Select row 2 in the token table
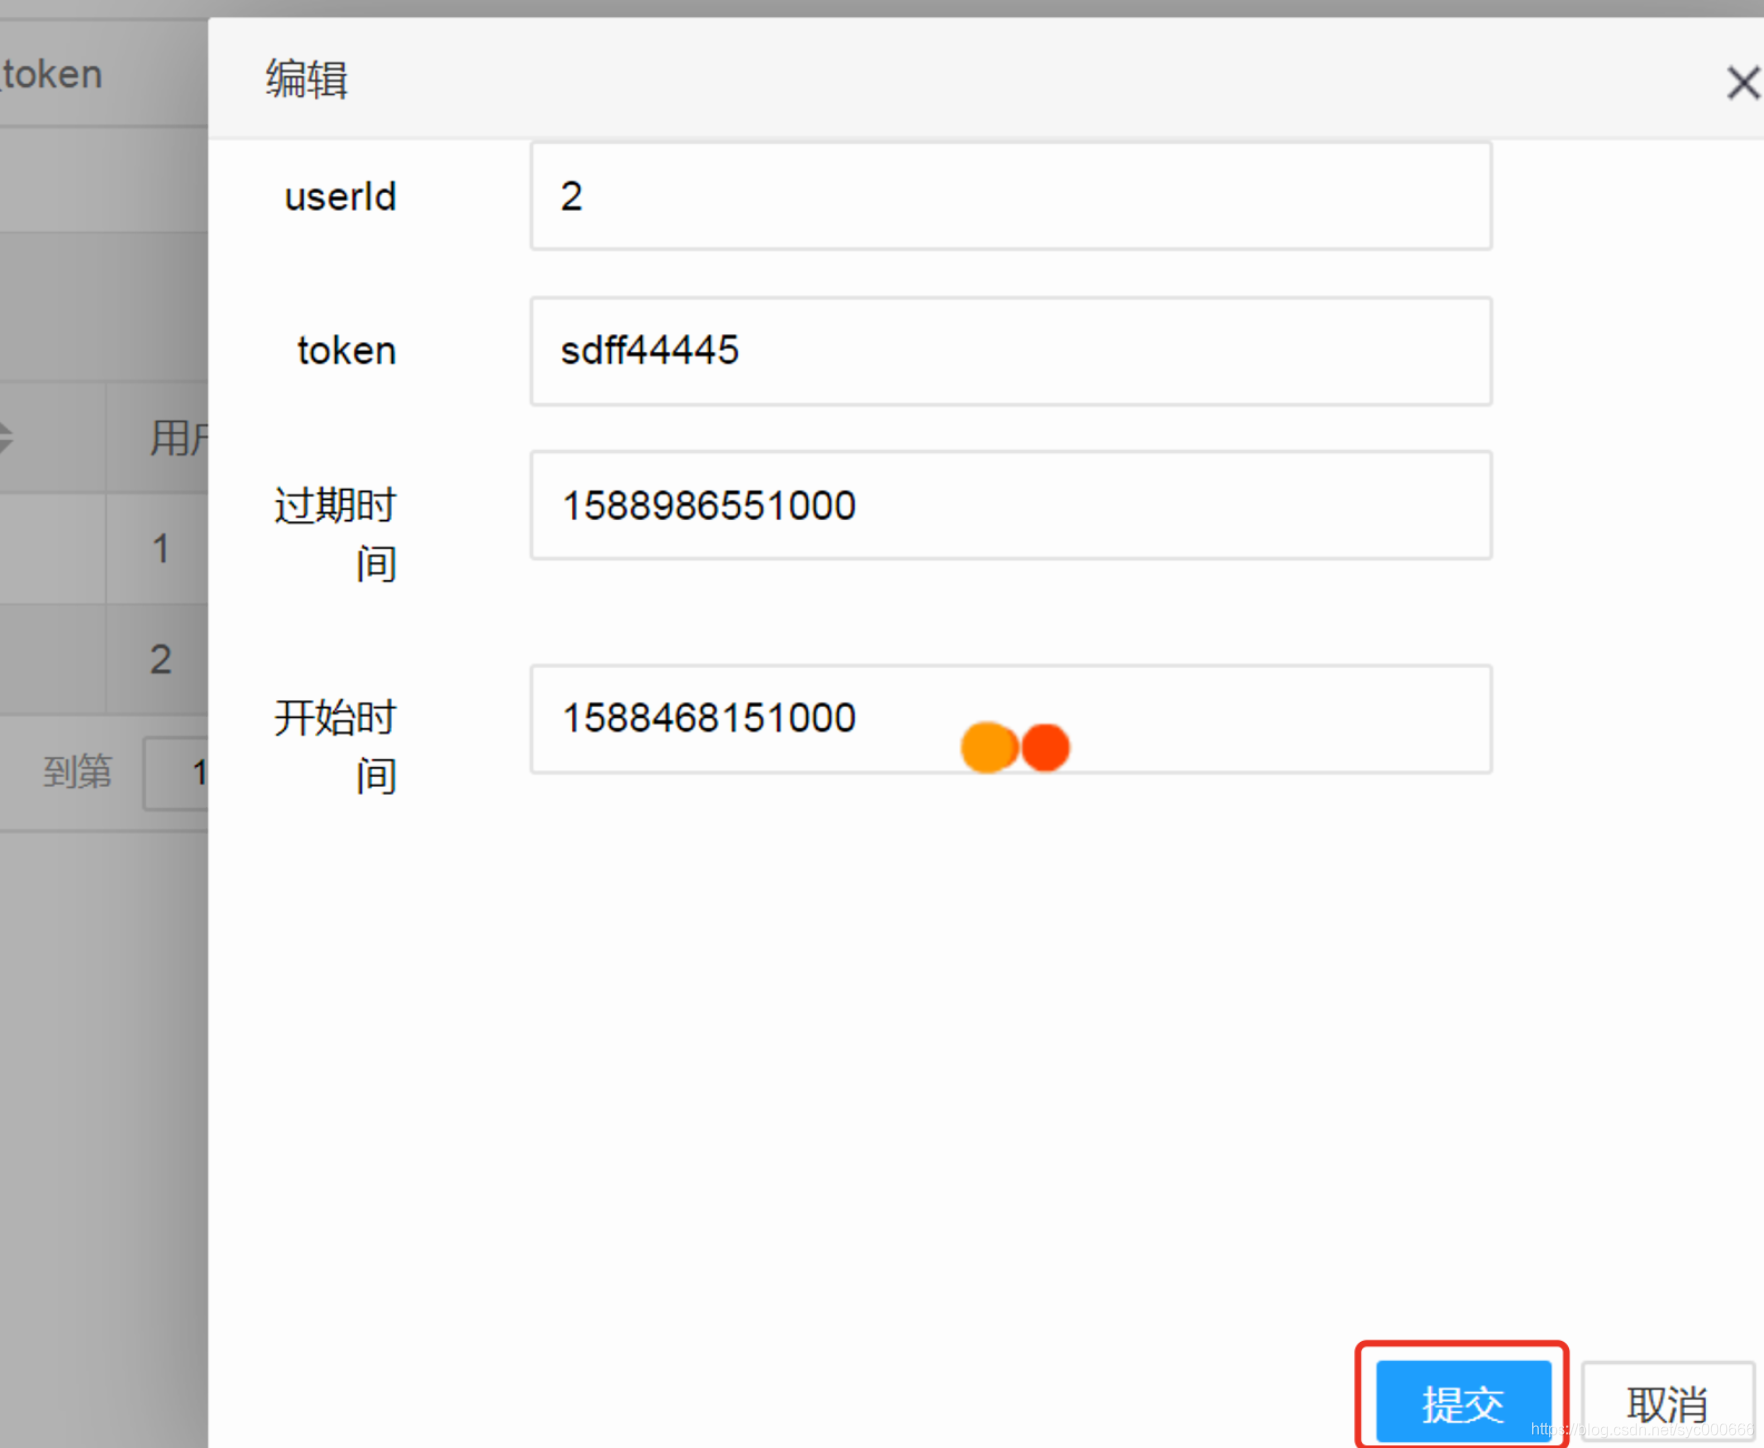The height and width of the screenshot is (1448, 1764). pos(160,658)
